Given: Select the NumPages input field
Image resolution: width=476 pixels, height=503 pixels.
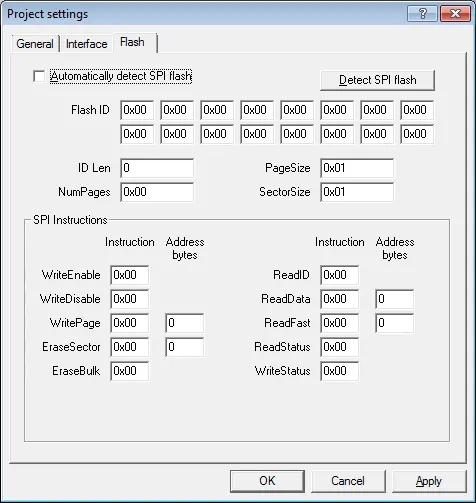Looking at the screenshot, I should click(157, 192).
